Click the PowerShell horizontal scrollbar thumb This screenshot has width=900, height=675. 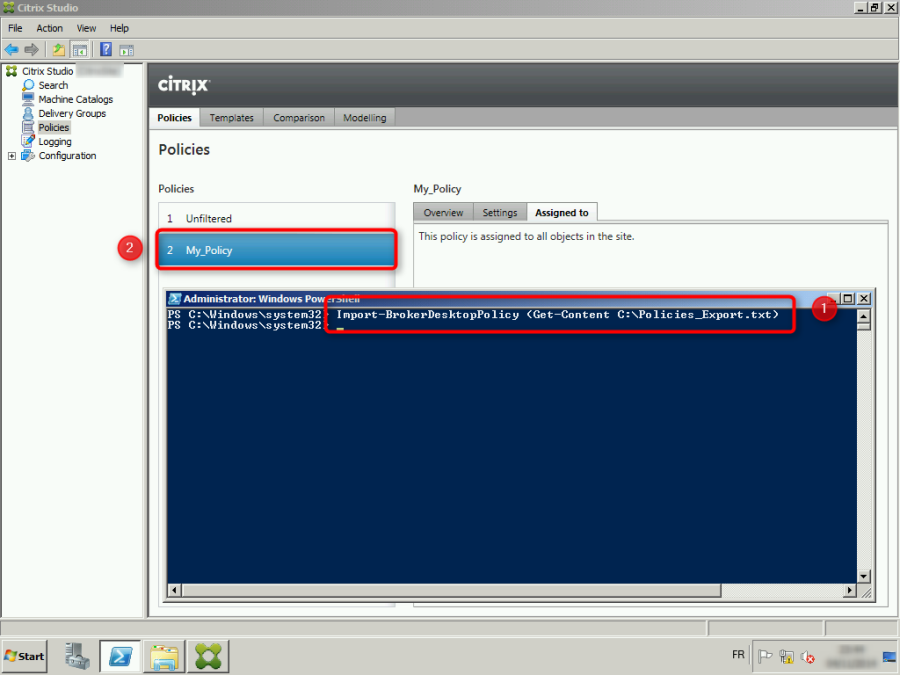pyautogui.click(x=451, y=590)
